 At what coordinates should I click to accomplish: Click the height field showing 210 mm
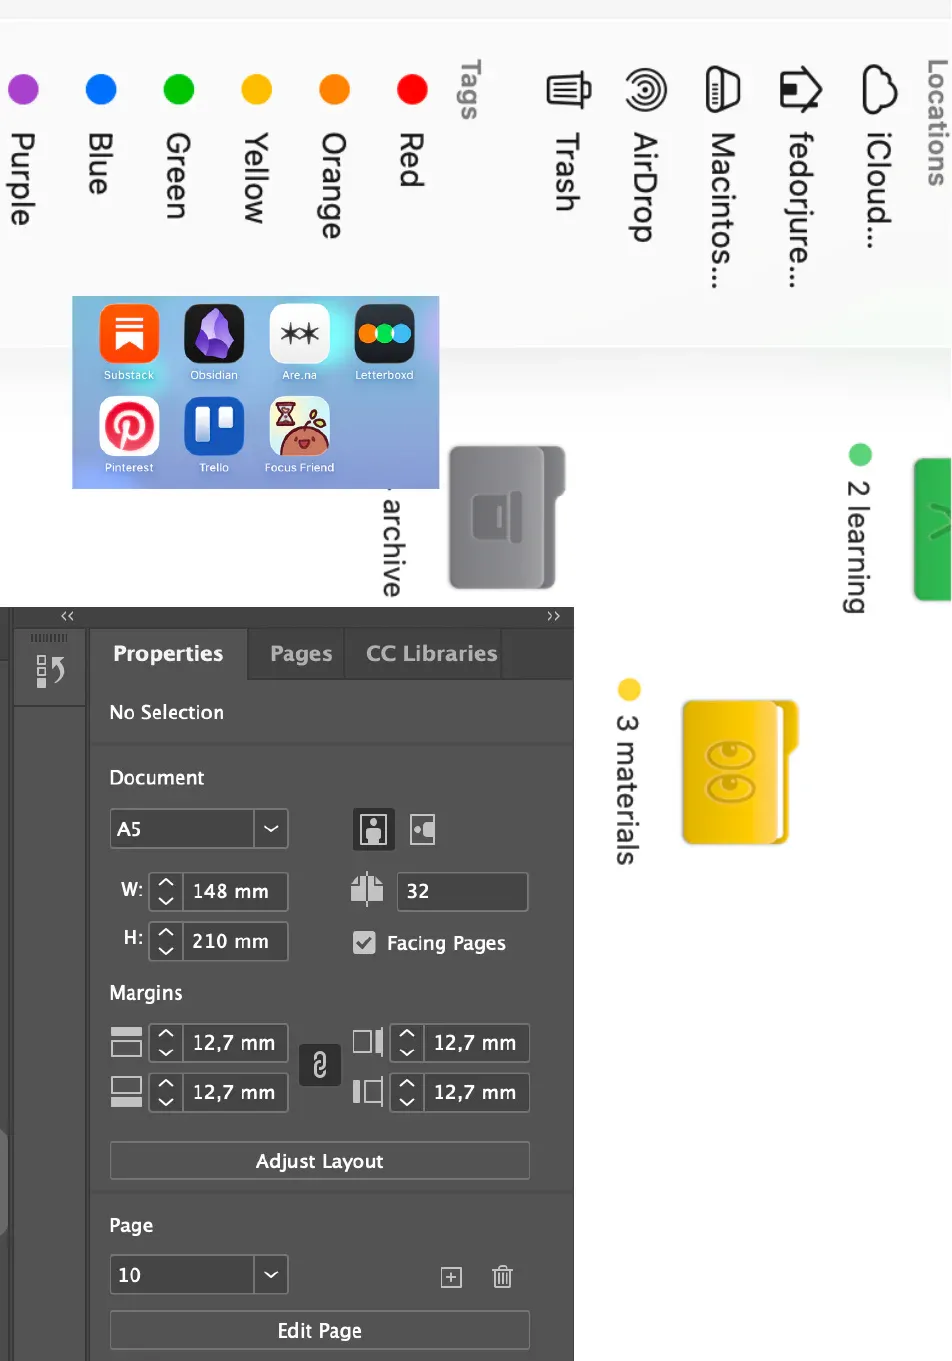point(235,941)
